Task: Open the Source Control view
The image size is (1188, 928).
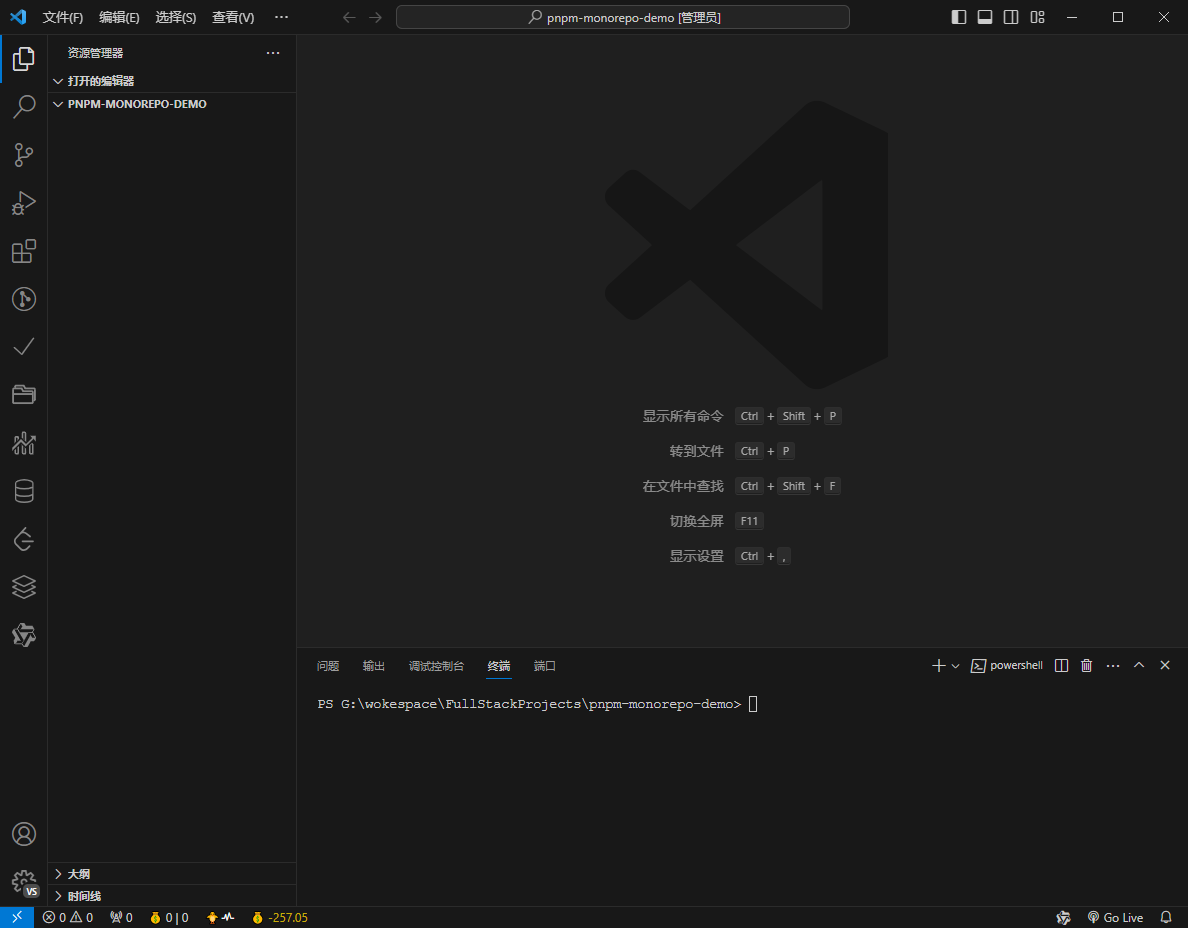Action: [23, 154]
